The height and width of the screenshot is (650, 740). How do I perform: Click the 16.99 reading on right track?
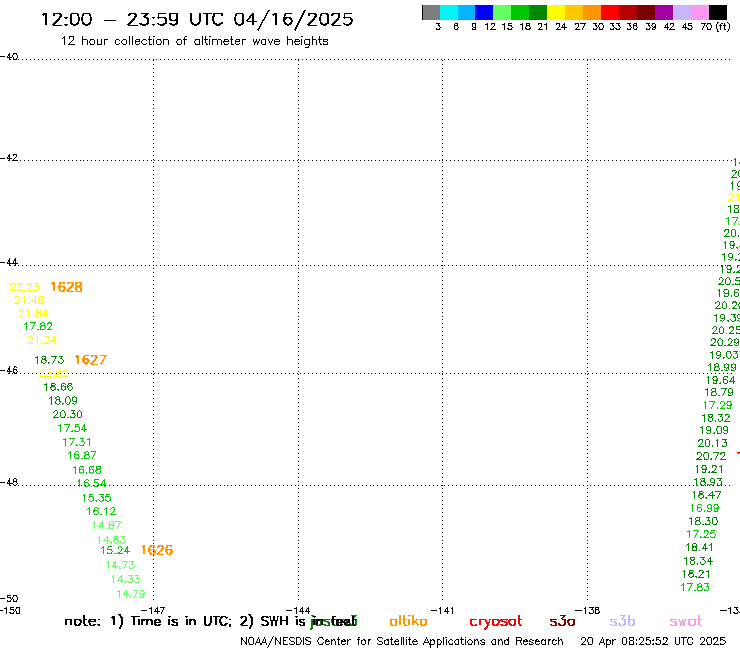point(705,508)
